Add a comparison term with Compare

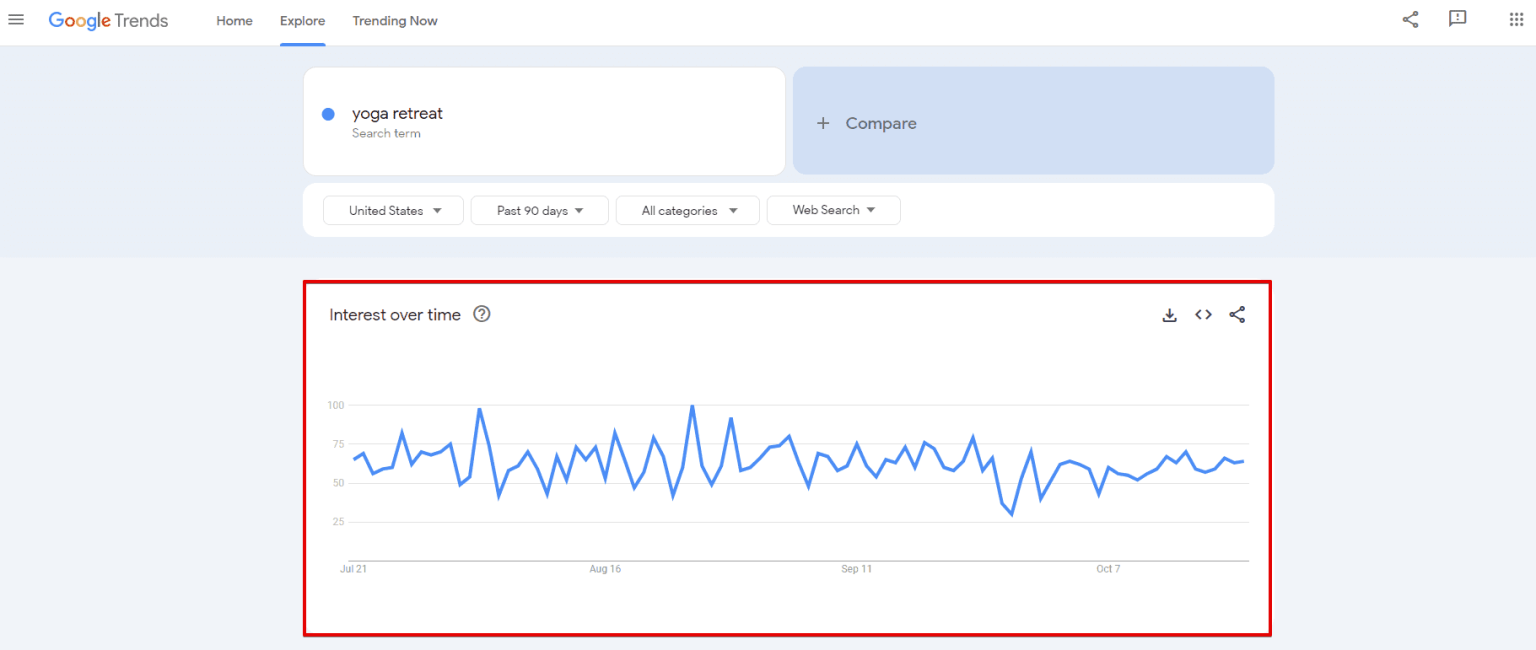pyautogui.click(x=867, y=122)
